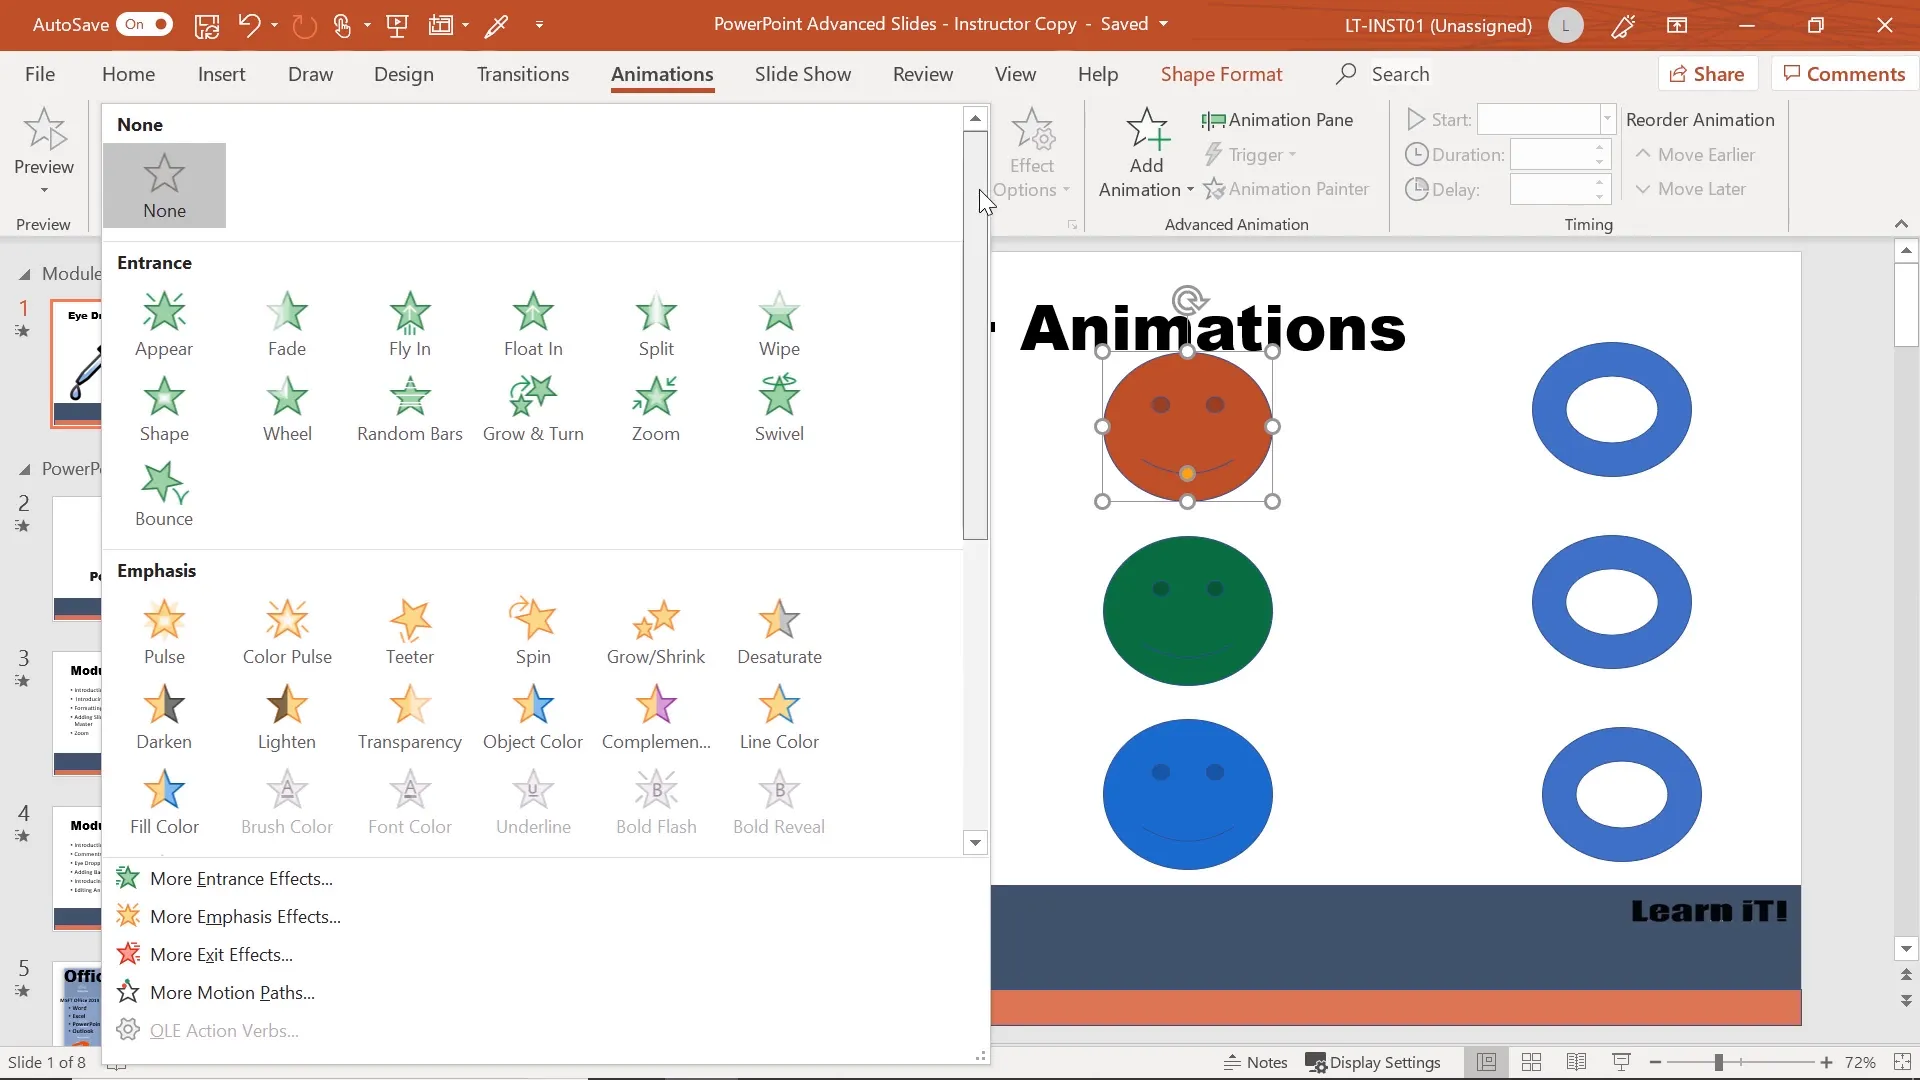This screenshot has height=1080, width=1920.
Task: Switch to Reading View
Action: tap(1576, 1062)
